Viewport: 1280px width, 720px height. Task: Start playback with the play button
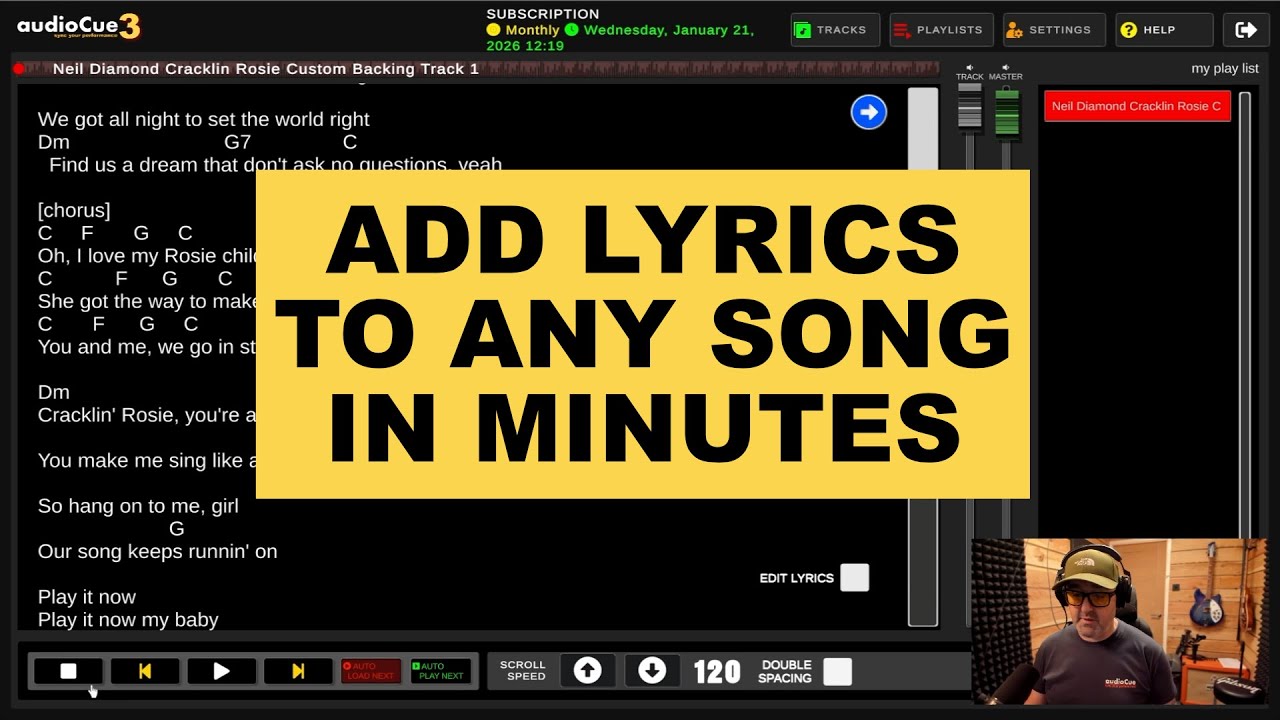221,671
